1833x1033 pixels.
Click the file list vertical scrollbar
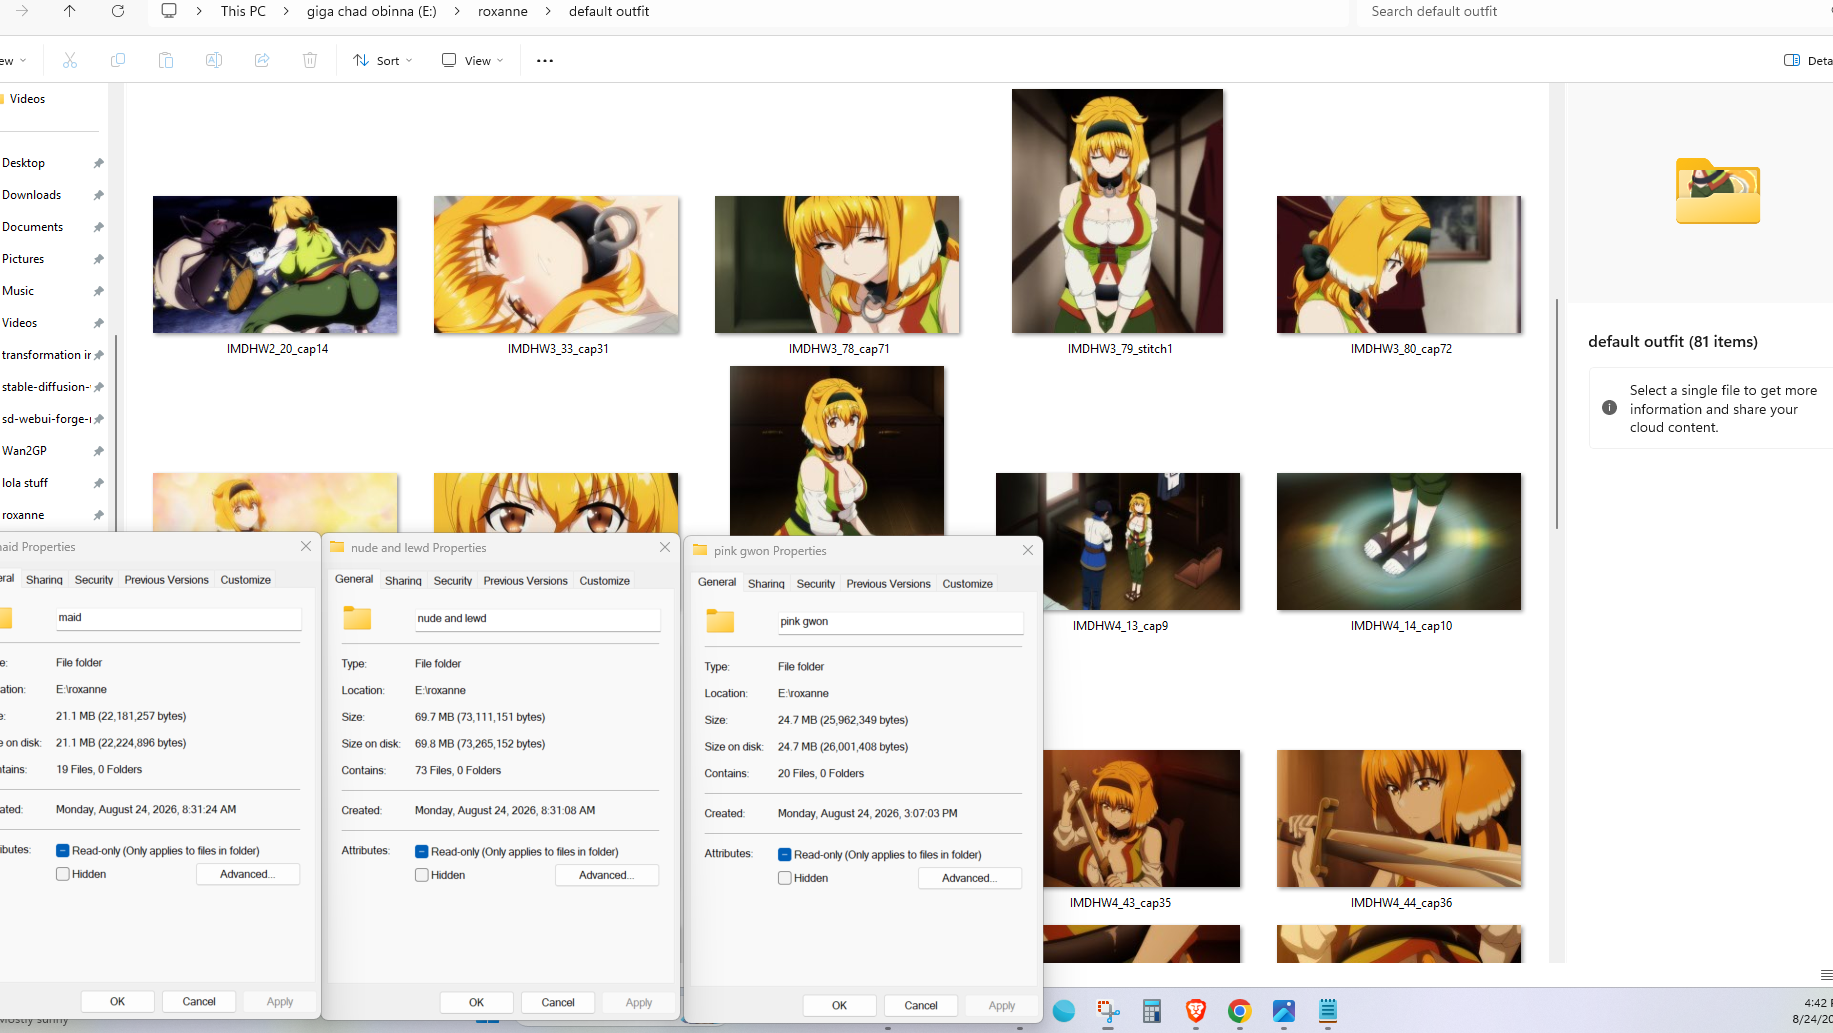coord(1556,414)
